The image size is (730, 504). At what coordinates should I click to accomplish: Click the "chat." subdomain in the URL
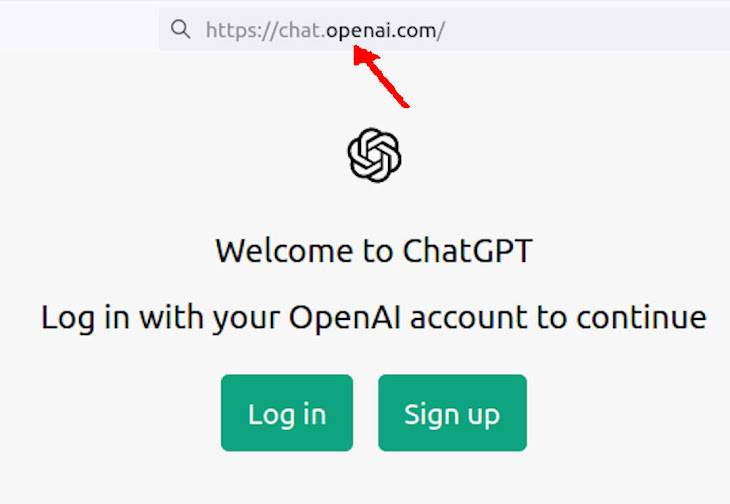(x=302, y=31)
